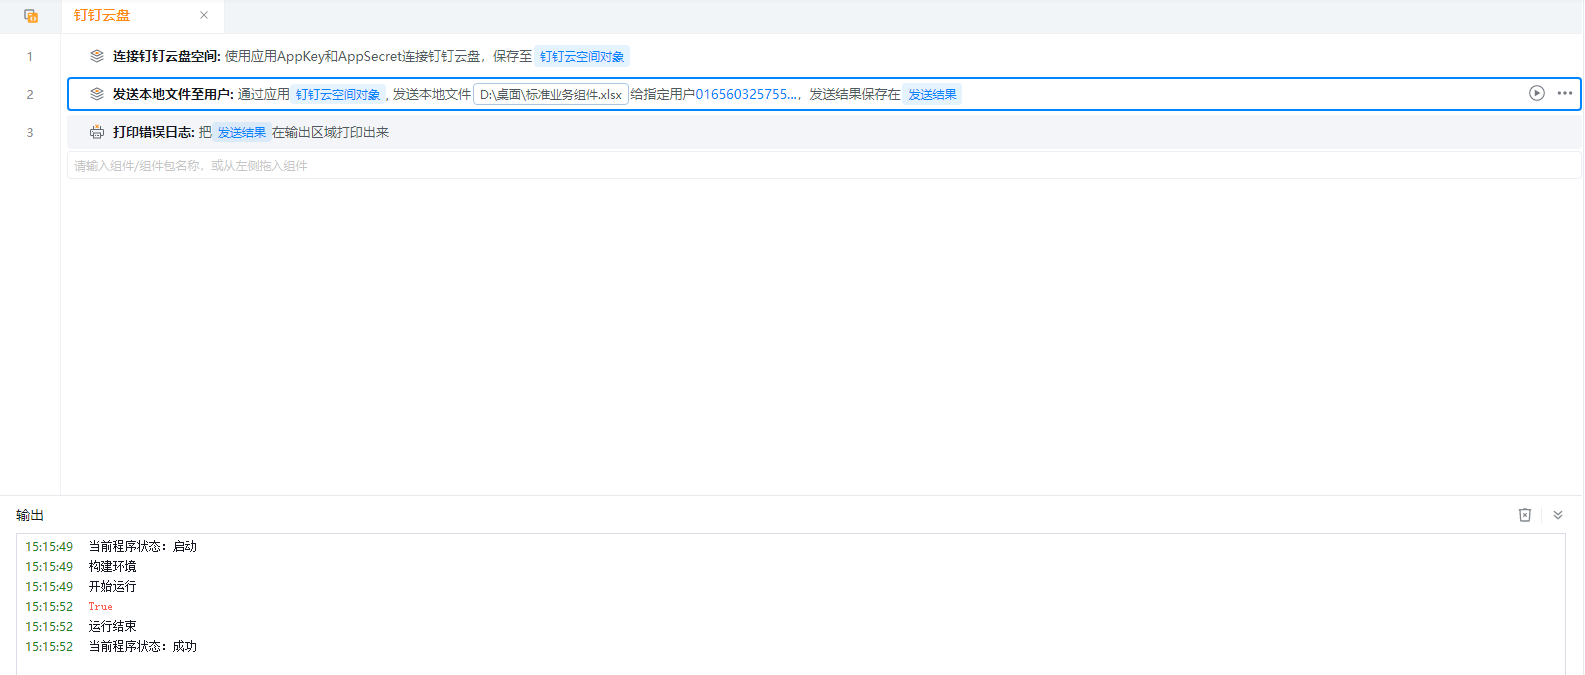Close the 钉钉云盘 tab
Screen dimensions: 1585x675
point(204,15)
